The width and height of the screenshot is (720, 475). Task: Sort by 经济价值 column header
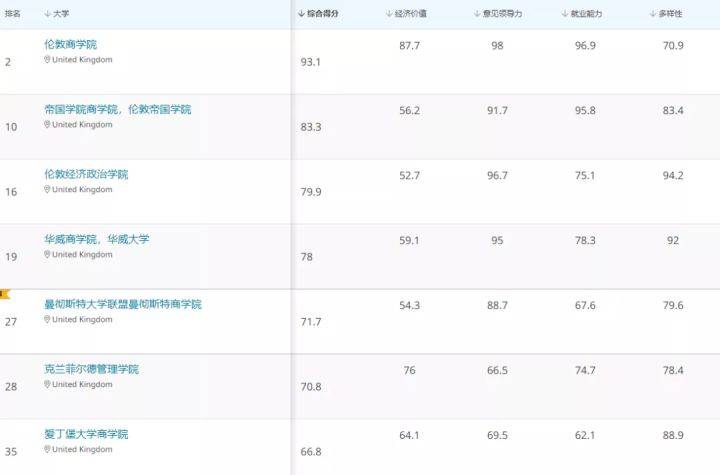[x=406, y=14]
